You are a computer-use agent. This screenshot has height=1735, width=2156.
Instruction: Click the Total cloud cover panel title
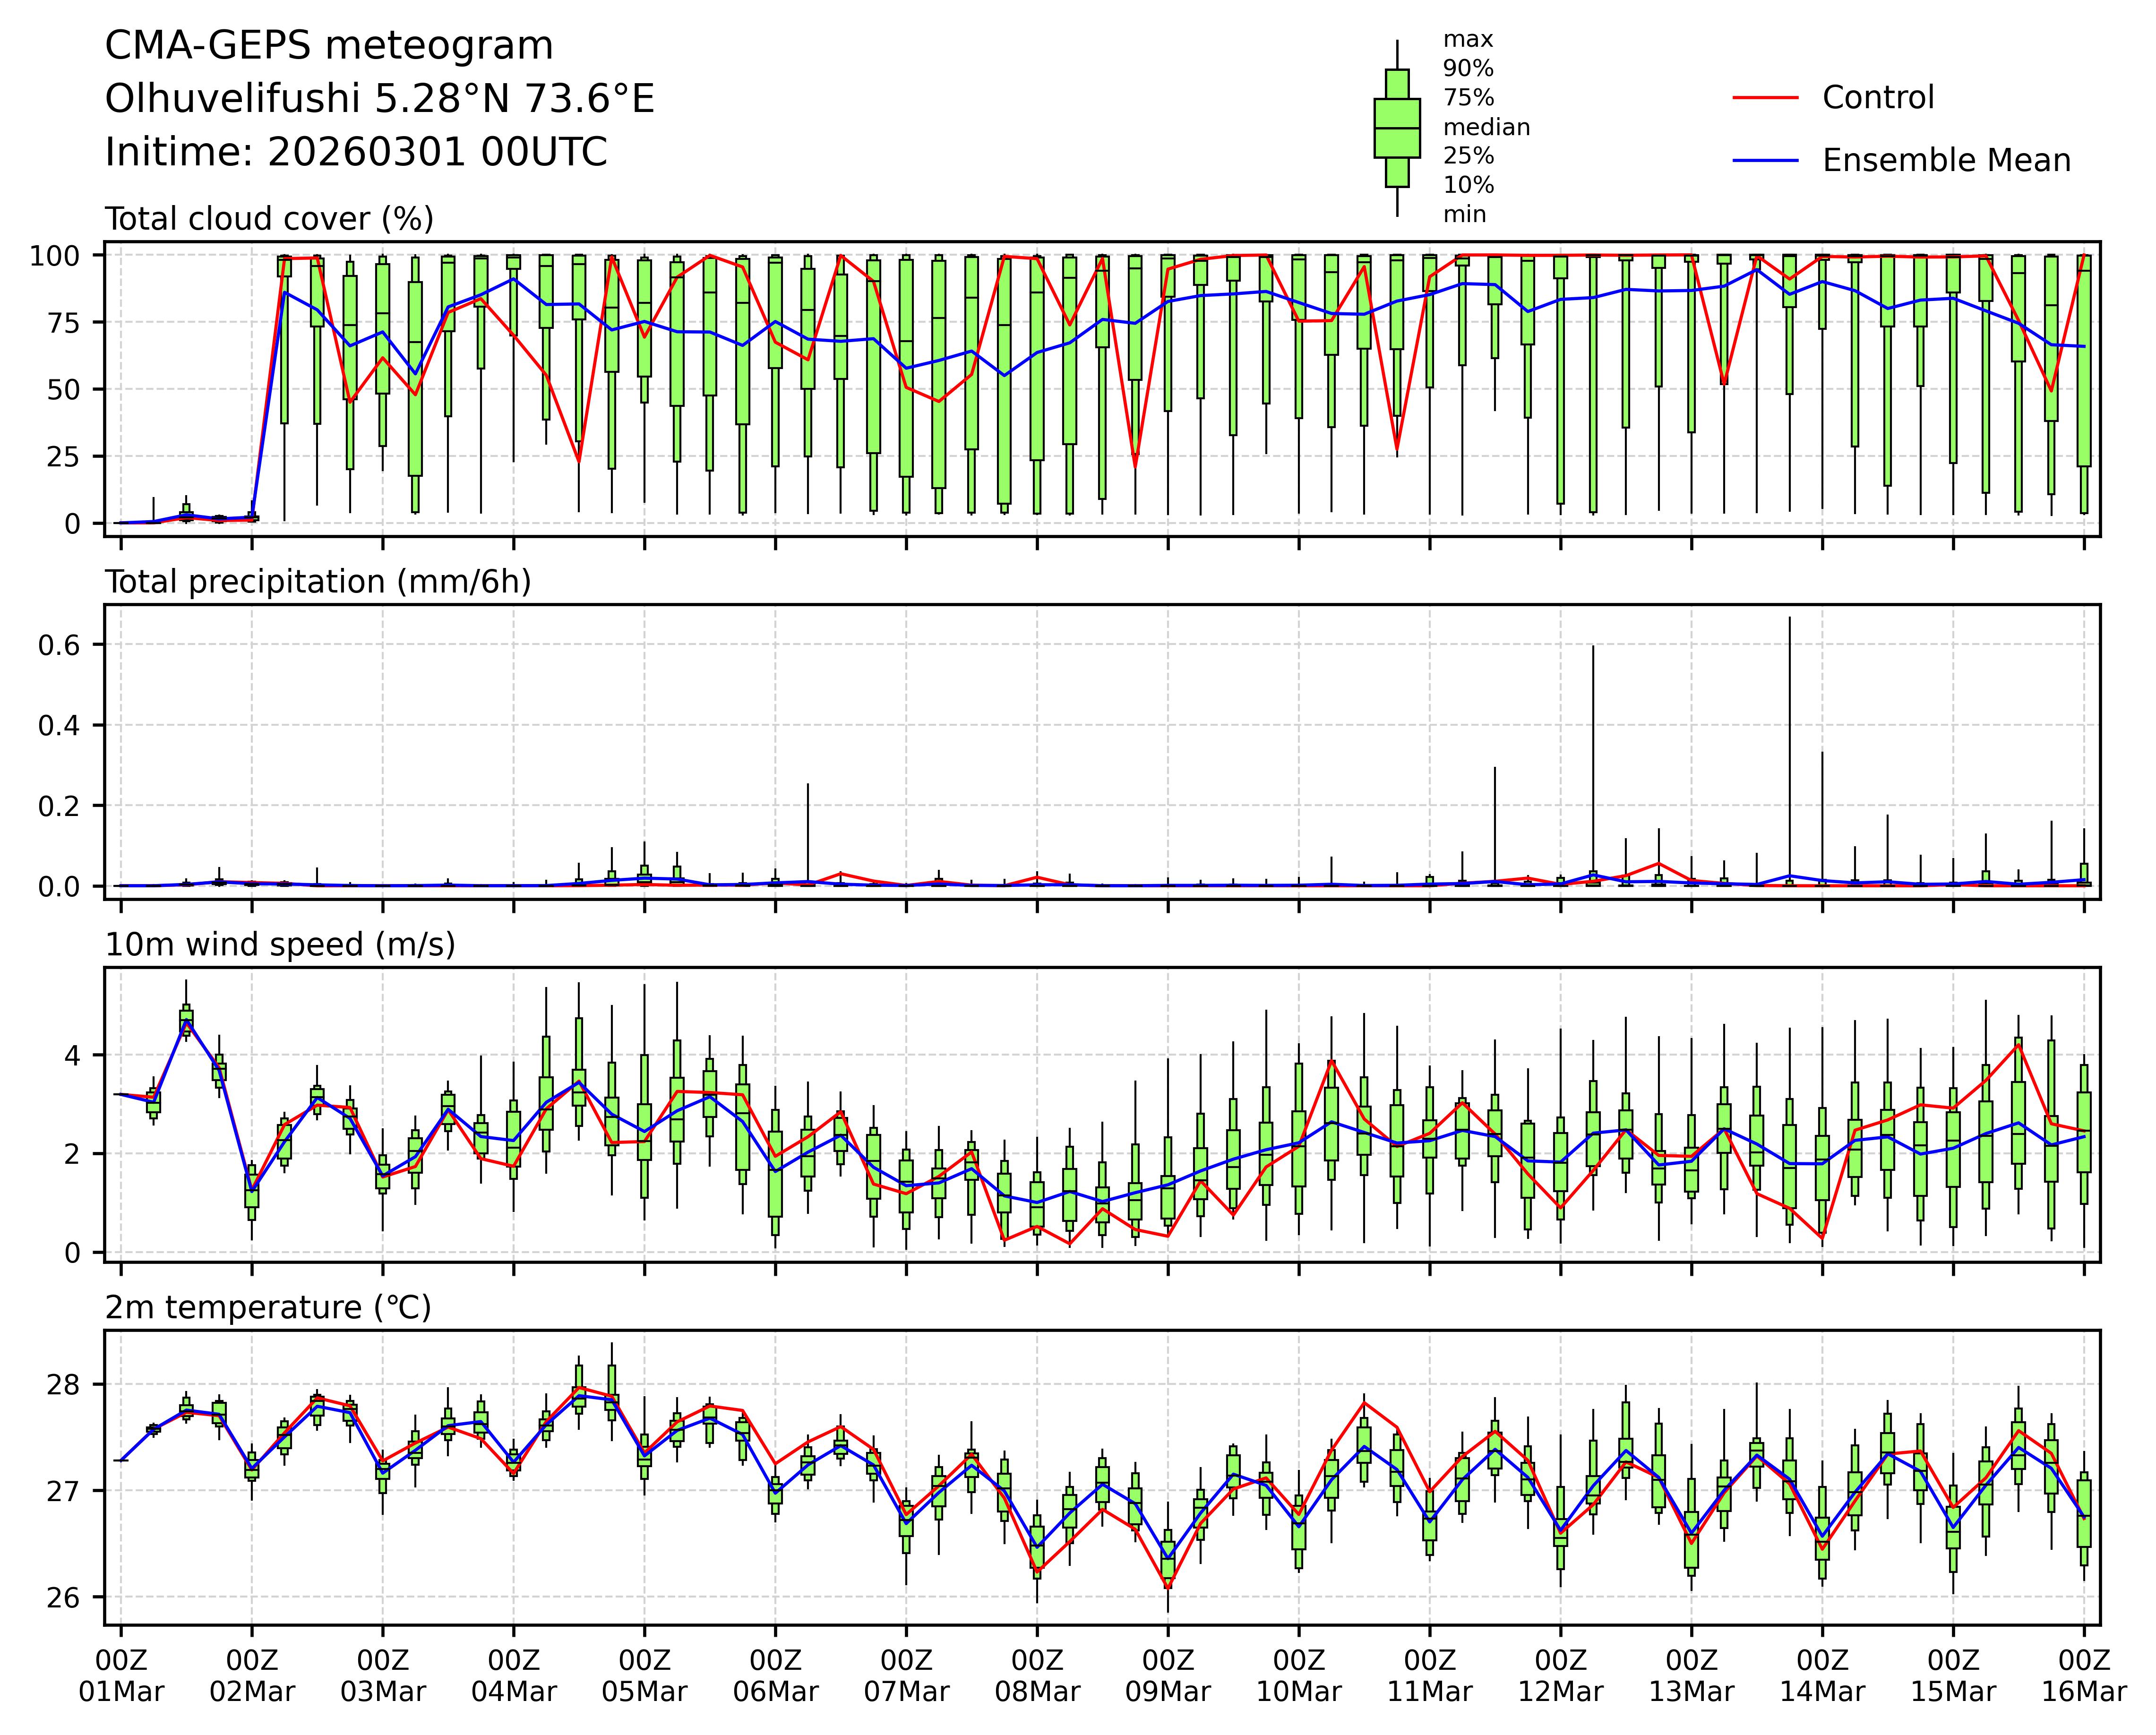pyautogui.click(x=269, y=219)
